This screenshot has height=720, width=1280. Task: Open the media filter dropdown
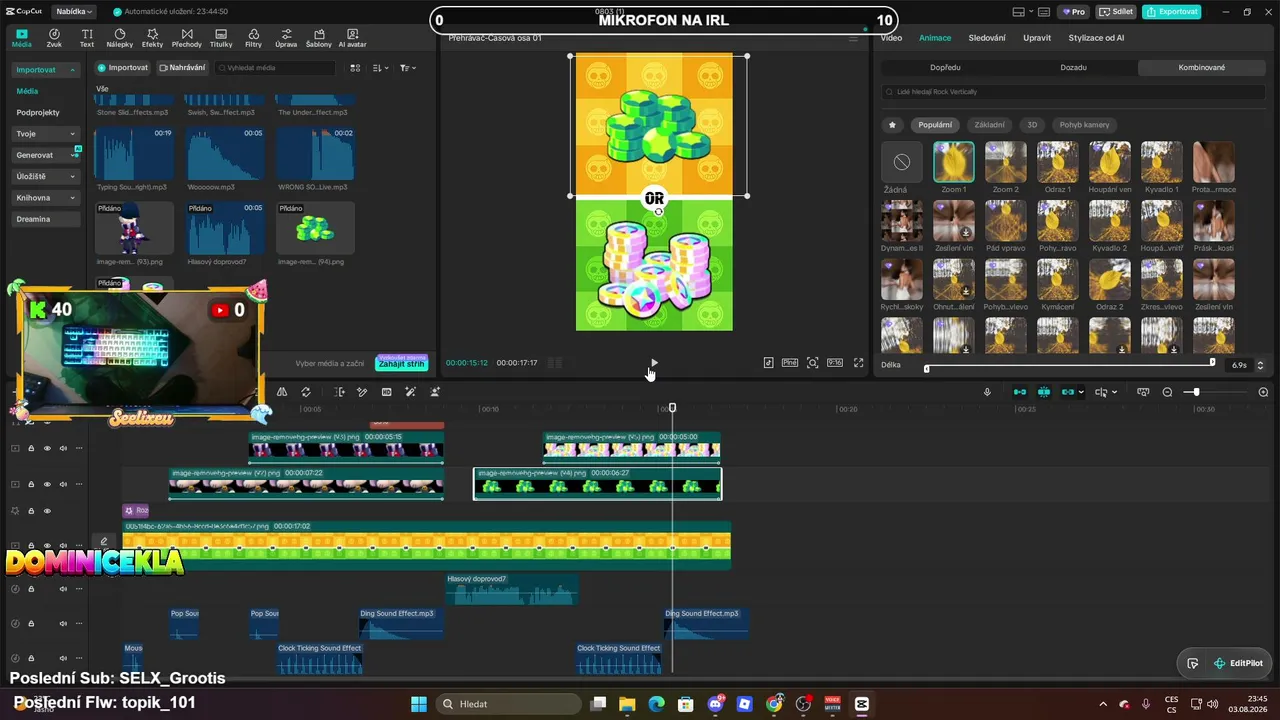click(x=408, y=68)
